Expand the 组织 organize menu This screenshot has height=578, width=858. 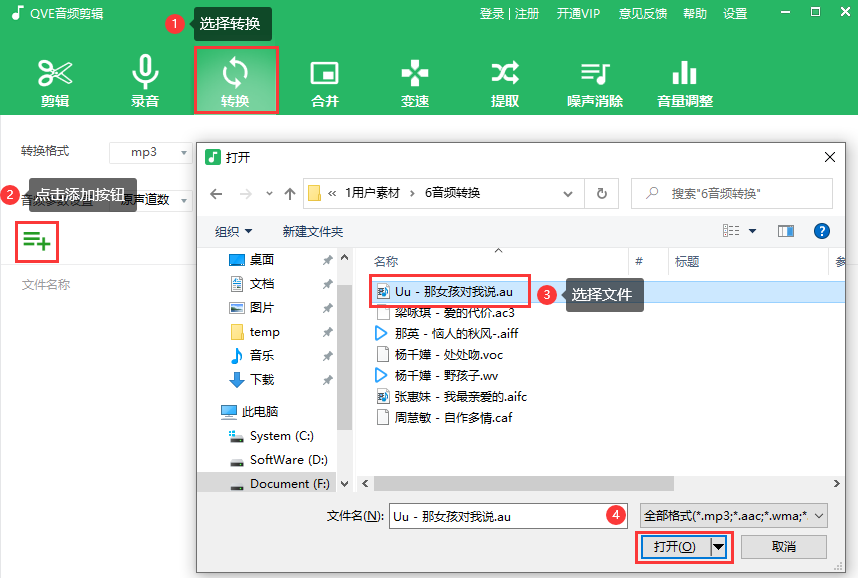[x=234, y=231]
